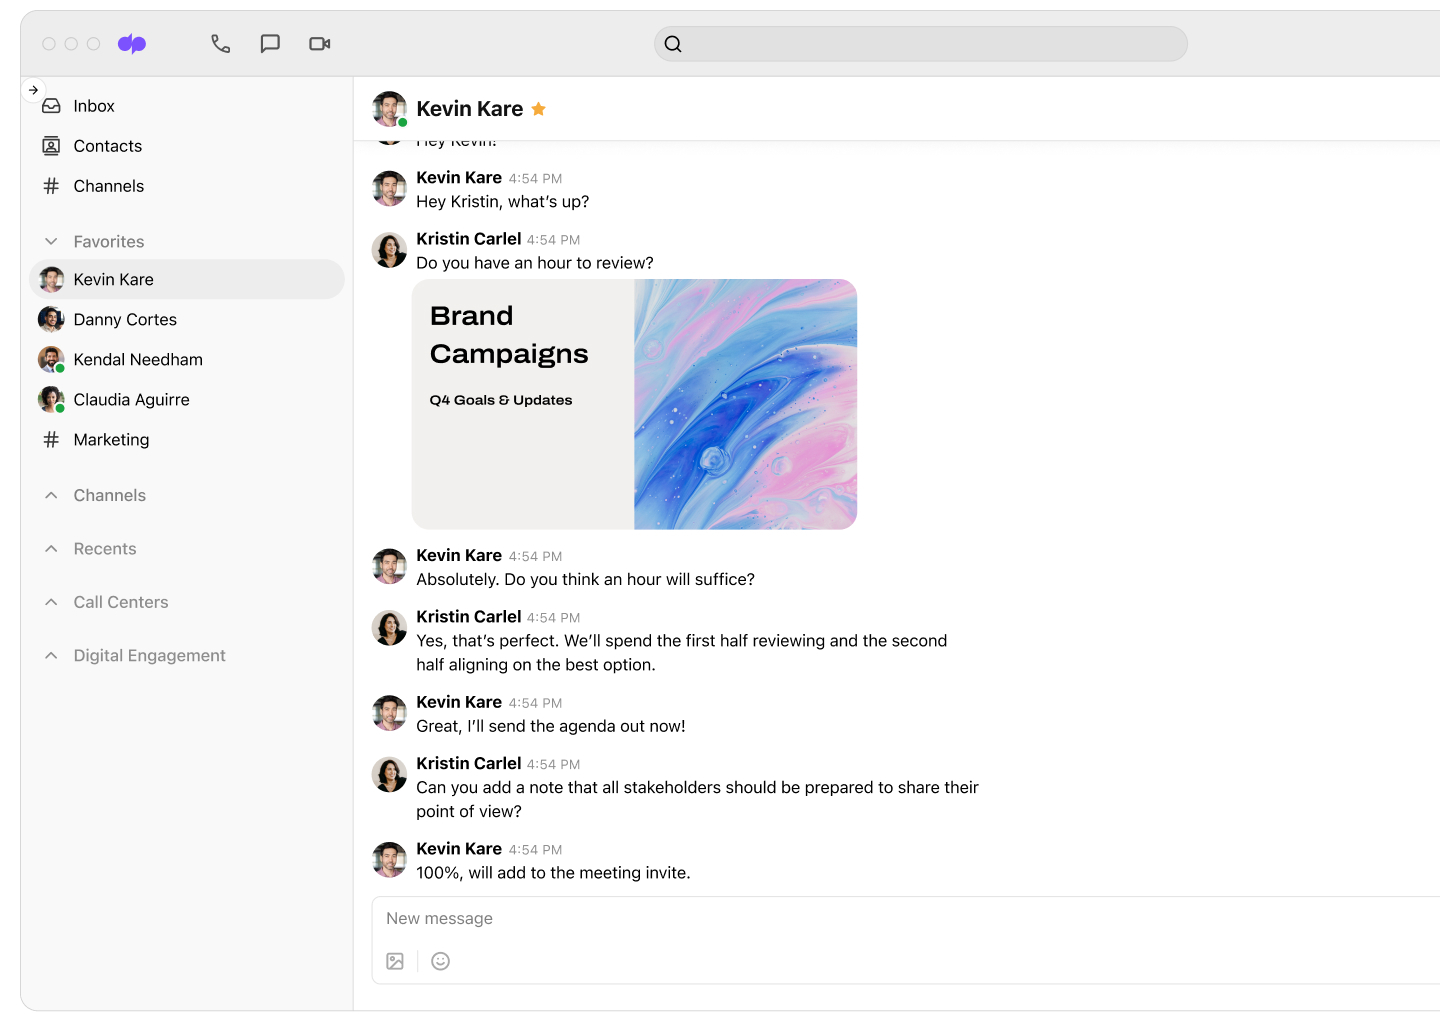
Task: Open the Inbox from the sidebar
Action: (x=93, y=105)
